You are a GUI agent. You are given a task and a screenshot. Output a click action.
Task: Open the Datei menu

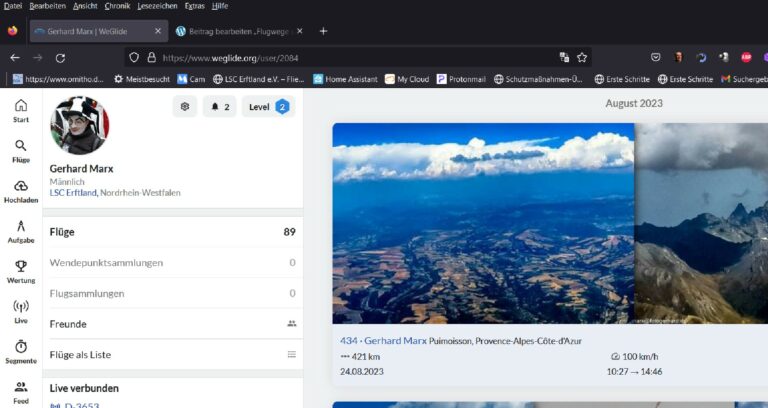(13, 6)
